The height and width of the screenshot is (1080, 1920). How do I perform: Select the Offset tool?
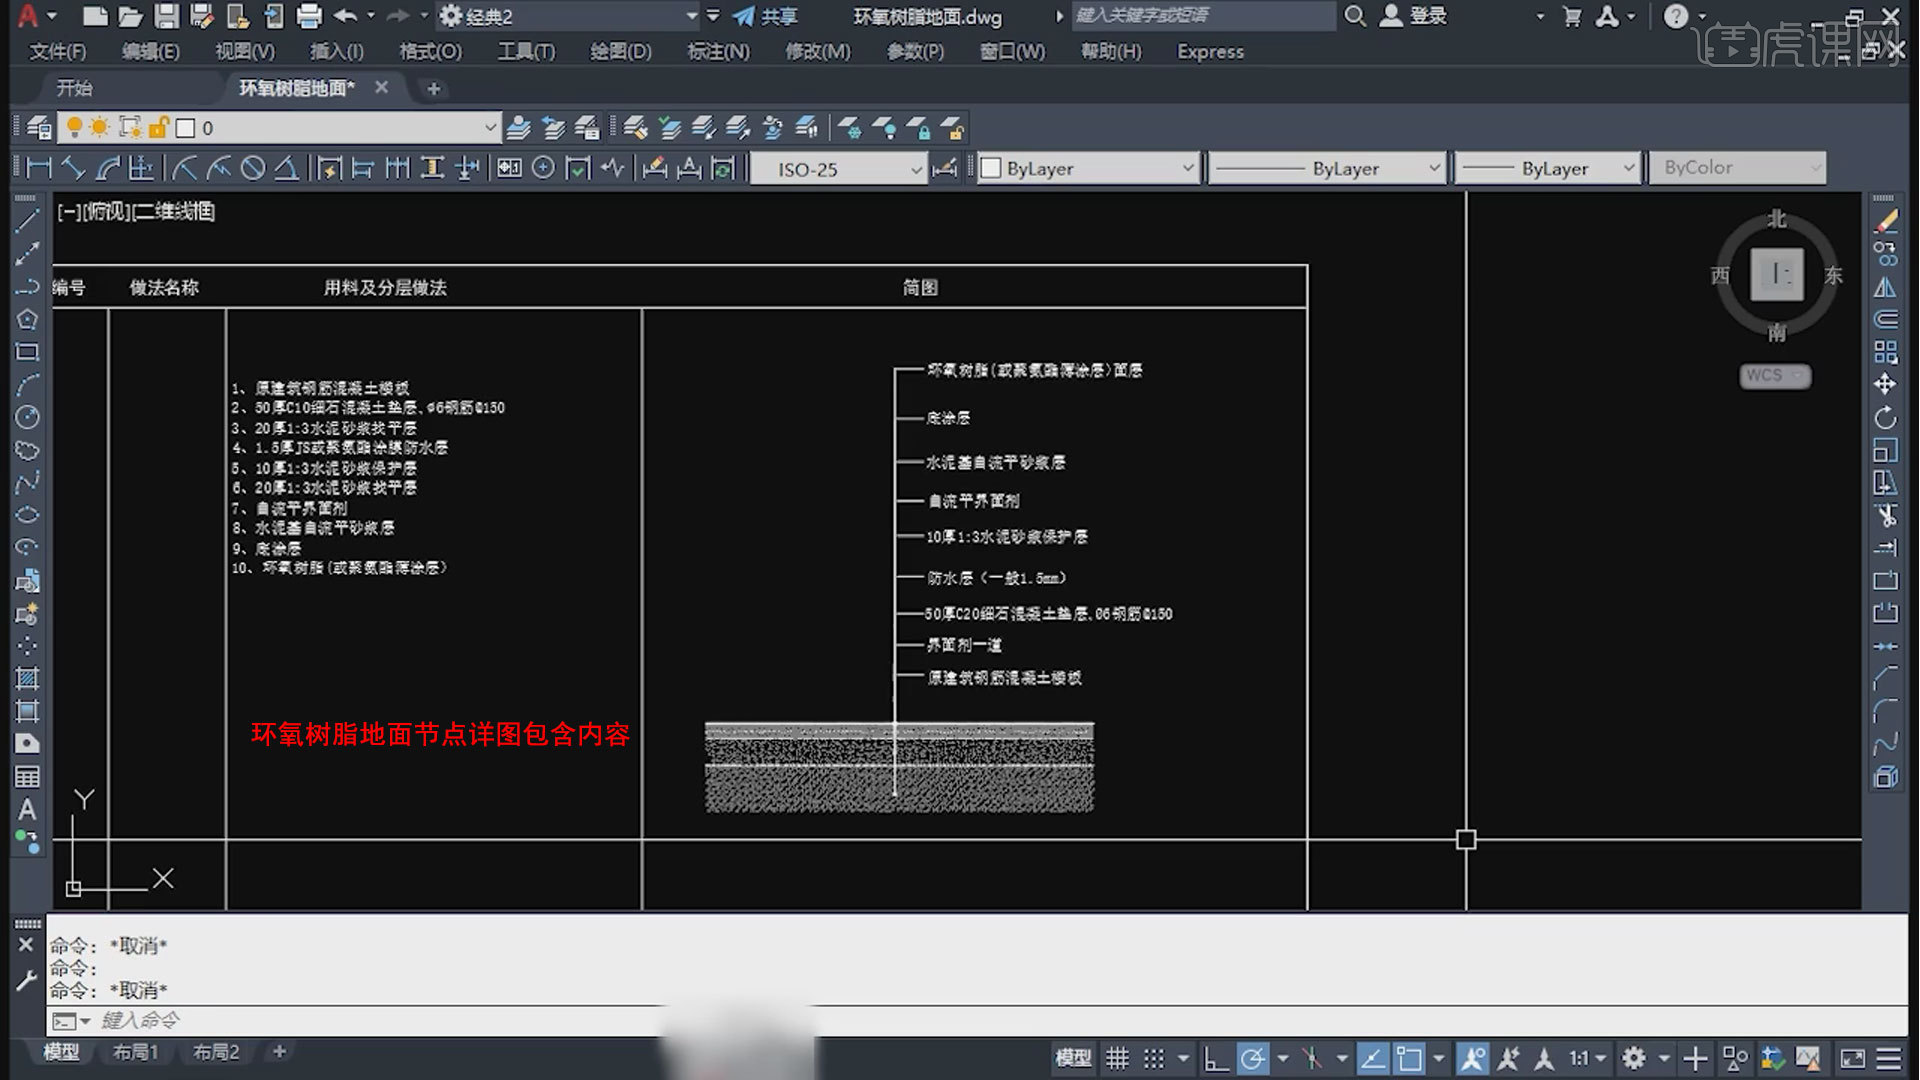point(1885,319)
